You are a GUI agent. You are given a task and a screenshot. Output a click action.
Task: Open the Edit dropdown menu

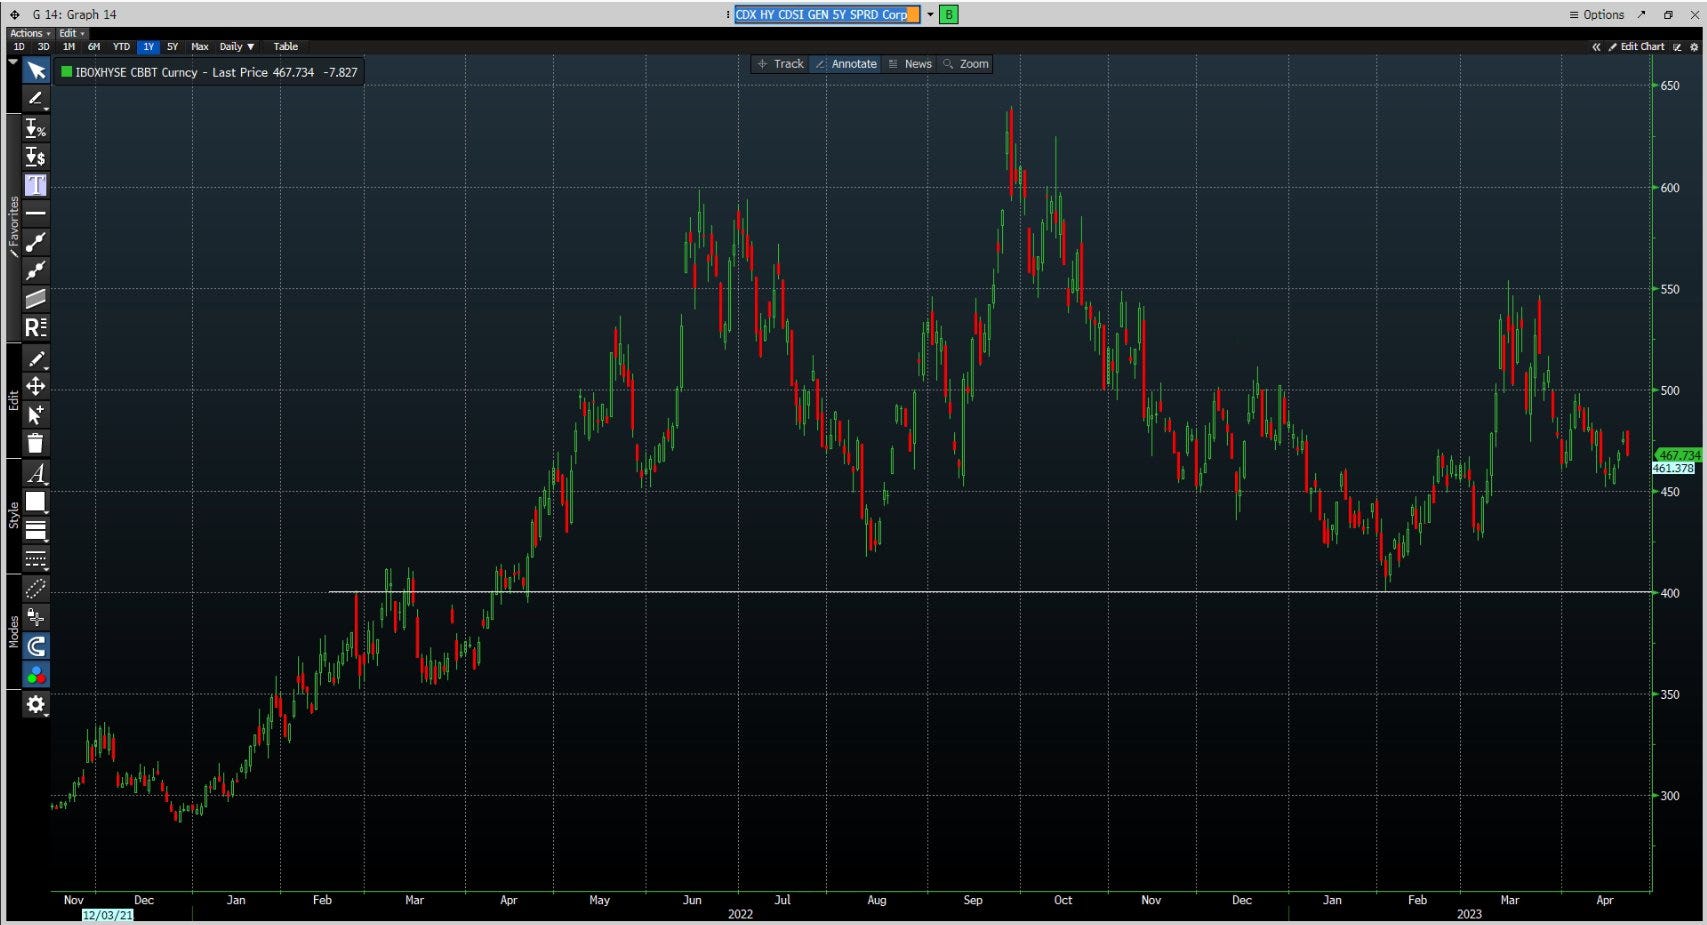(71, 33)
